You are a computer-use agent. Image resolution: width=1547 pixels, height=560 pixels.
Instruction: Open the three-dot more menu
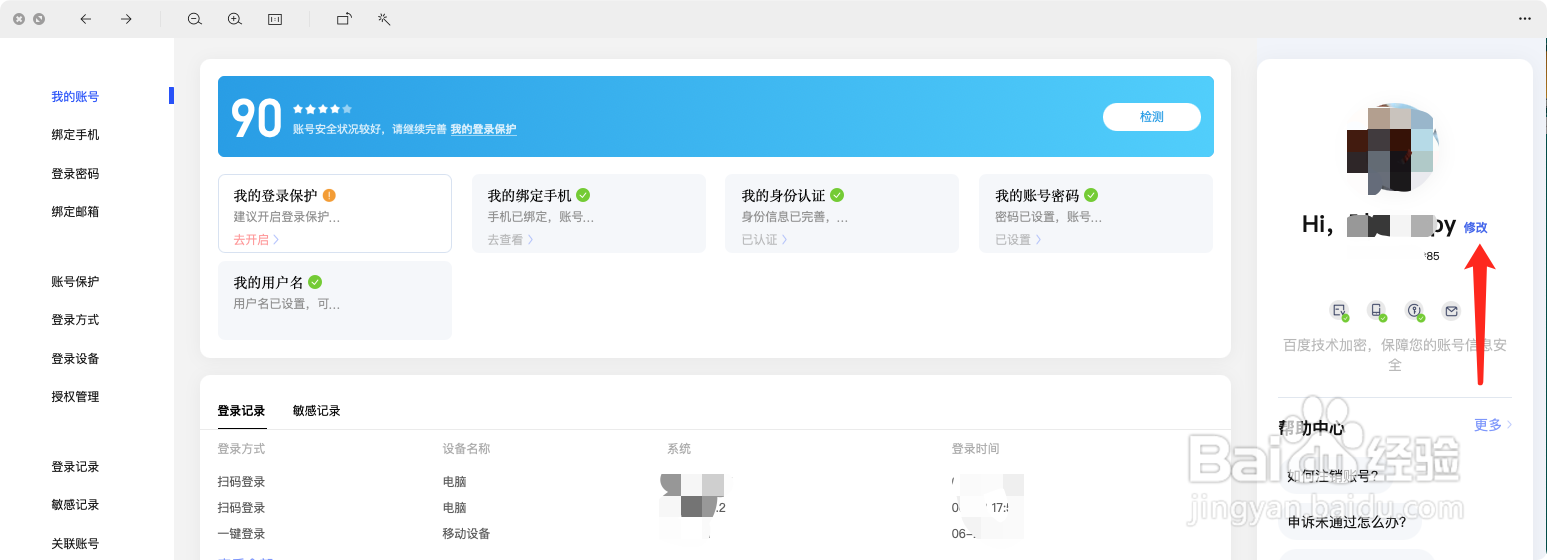(x=1525, y=19)
